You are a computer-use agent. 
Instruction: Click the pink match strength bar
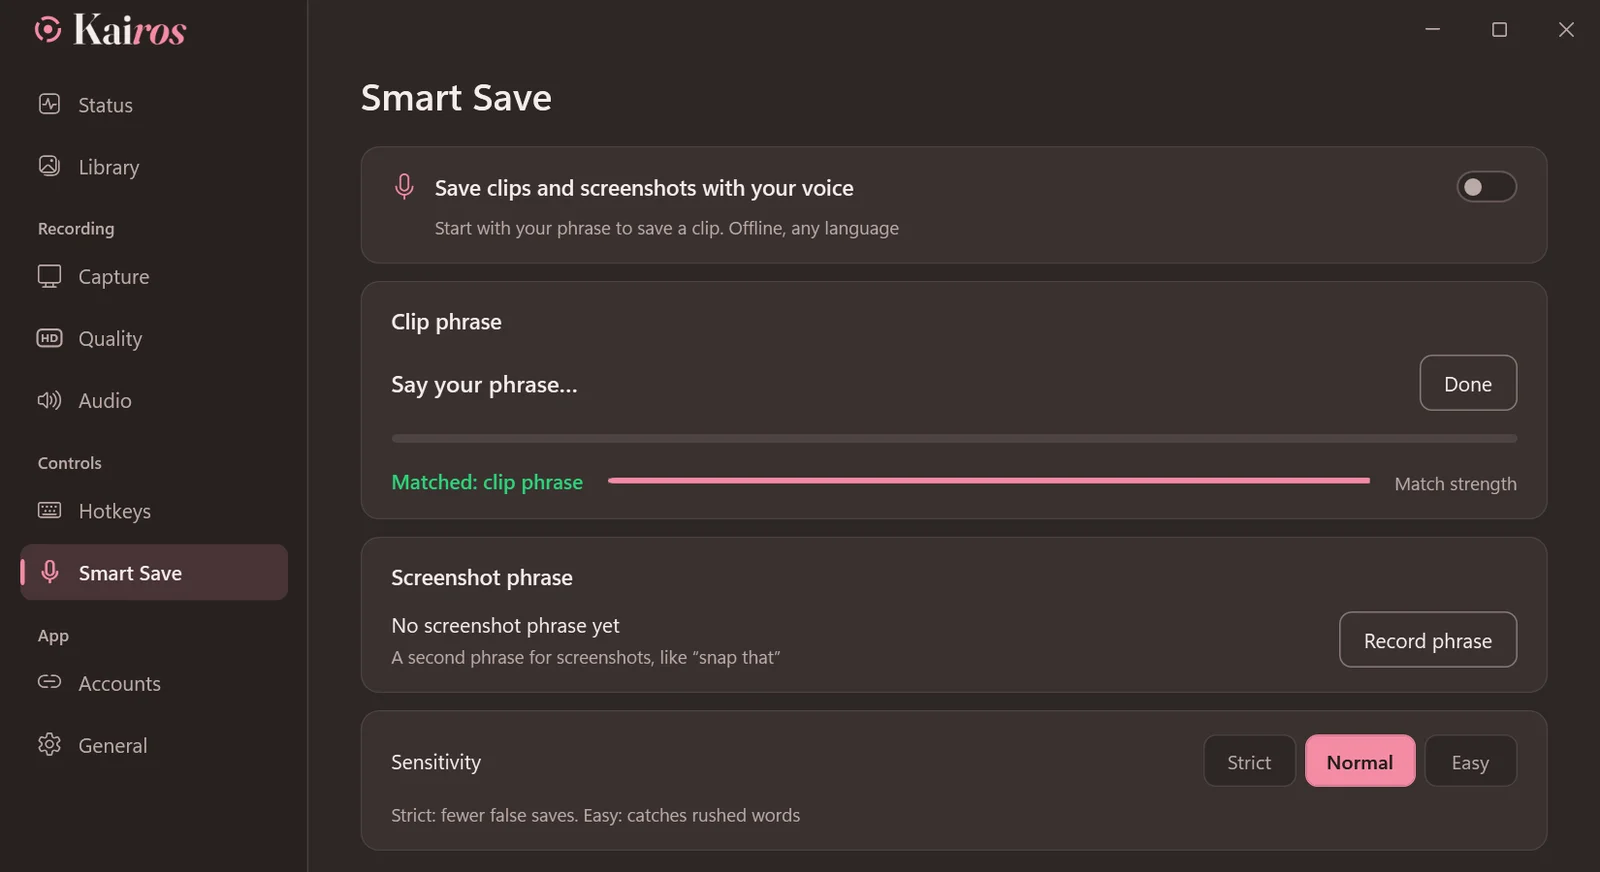988,481
